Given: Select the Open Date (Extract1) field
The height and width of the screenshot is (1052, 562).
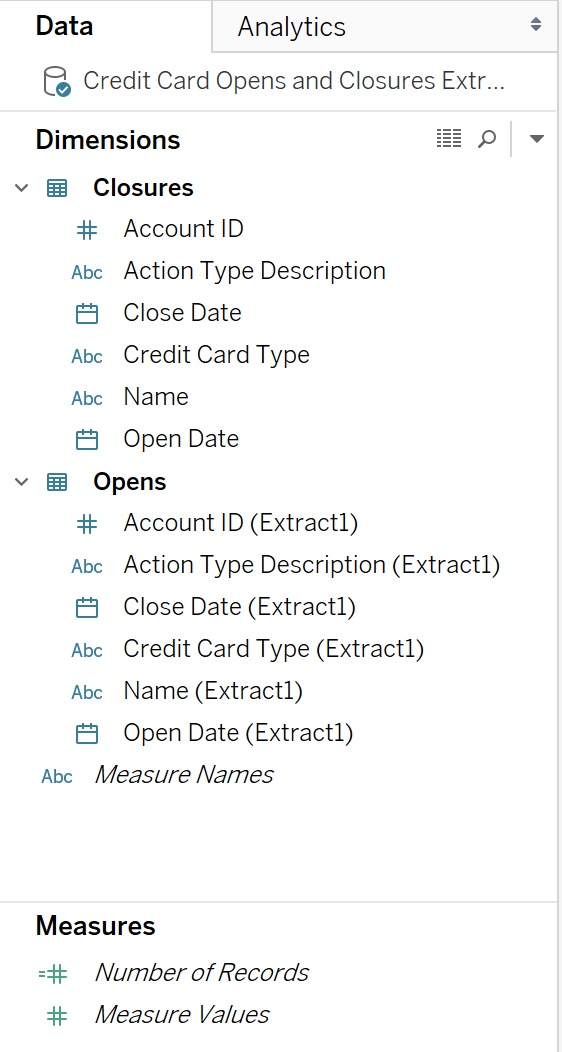Looking at the screenshot, I should click(238, 733).
